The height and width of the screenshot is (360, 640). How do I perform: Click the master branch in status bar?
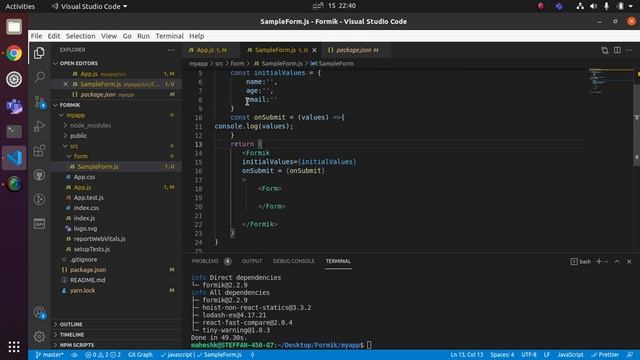pos(49,355)
